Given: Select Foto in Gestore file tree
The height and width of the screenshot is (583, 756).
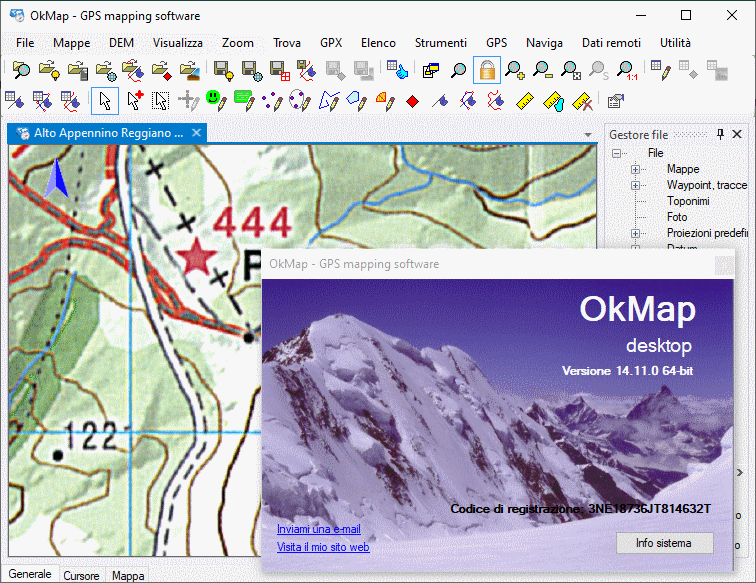Looking at the screenshot, I should coord(677,217).
